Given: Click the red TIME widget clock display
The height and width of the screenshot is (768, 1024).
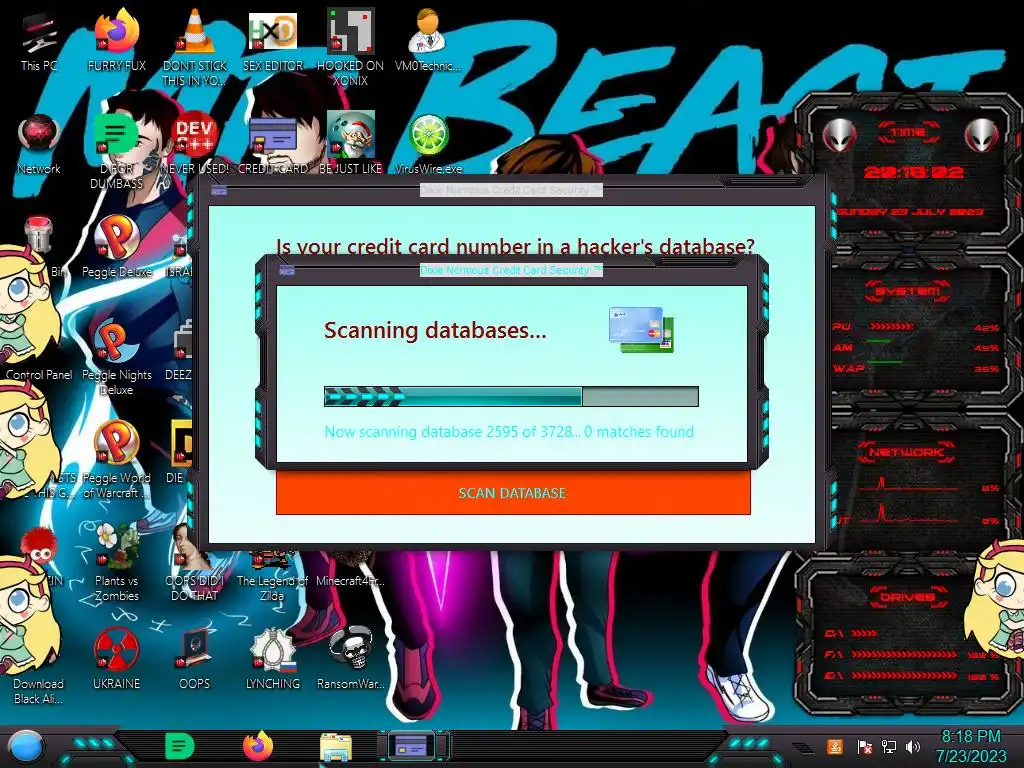Looking at the screenshot, I should (x=914, y=172).
